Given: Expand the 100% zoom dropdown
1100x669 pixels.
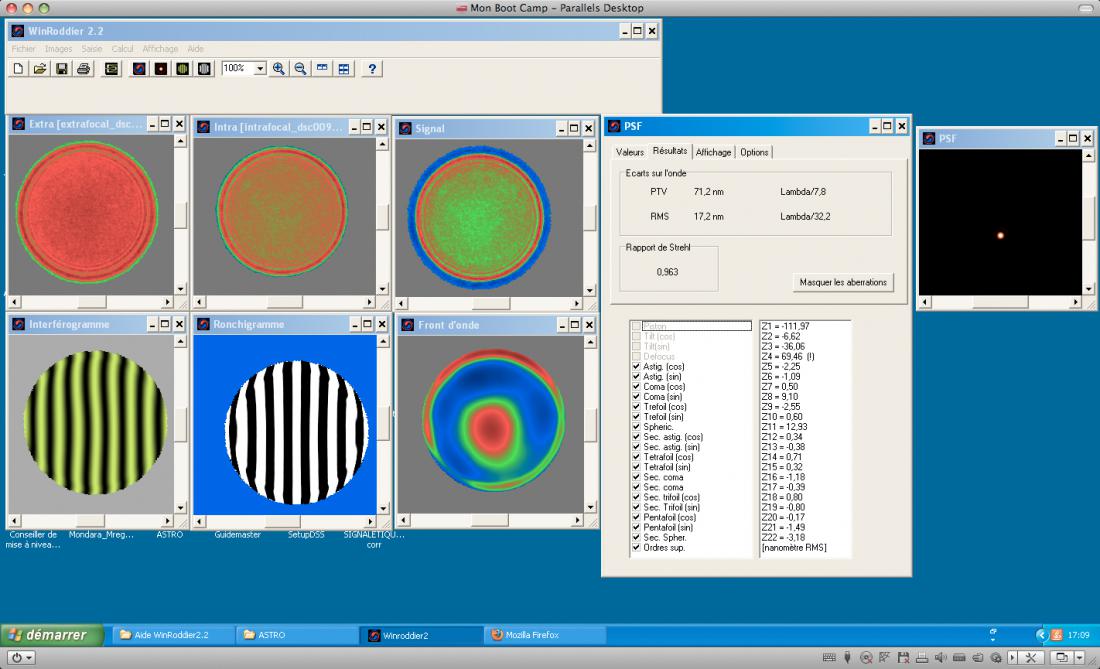Looking at the screenshot, I should click(x=260, y=68).
